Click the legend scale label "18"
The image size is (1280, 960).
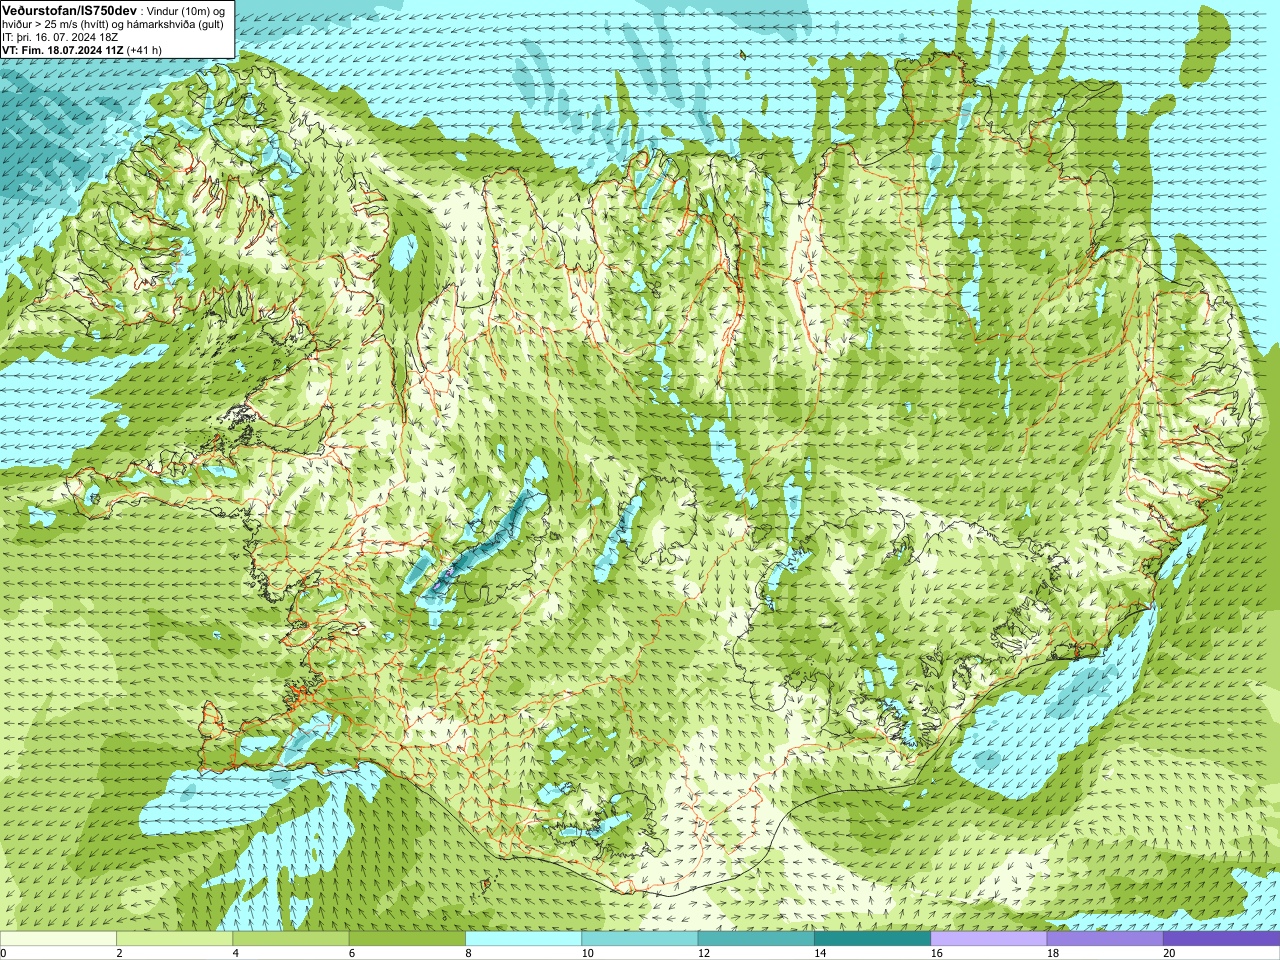pyautogui.click(x=1053, y=953)
